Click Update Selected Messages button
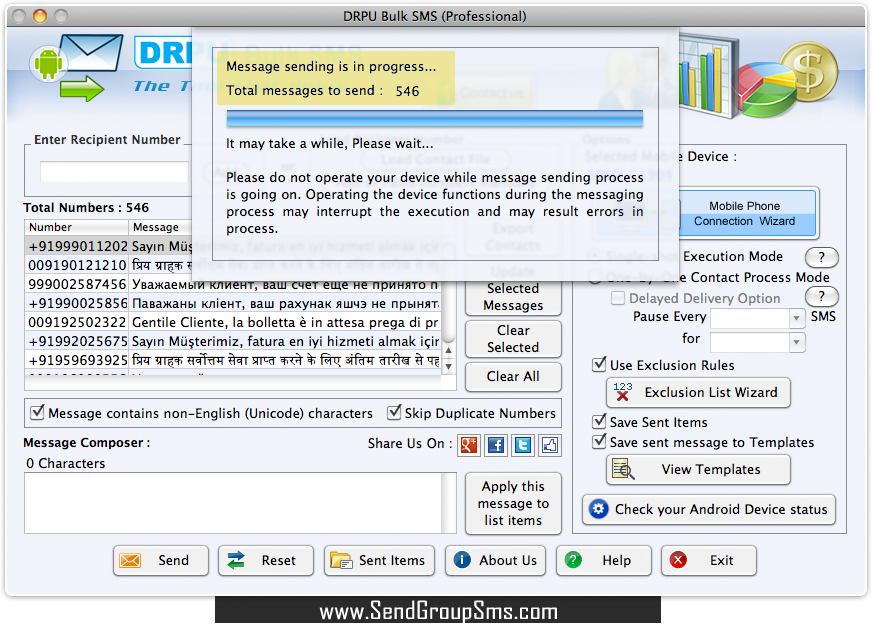 click(513, 297)
